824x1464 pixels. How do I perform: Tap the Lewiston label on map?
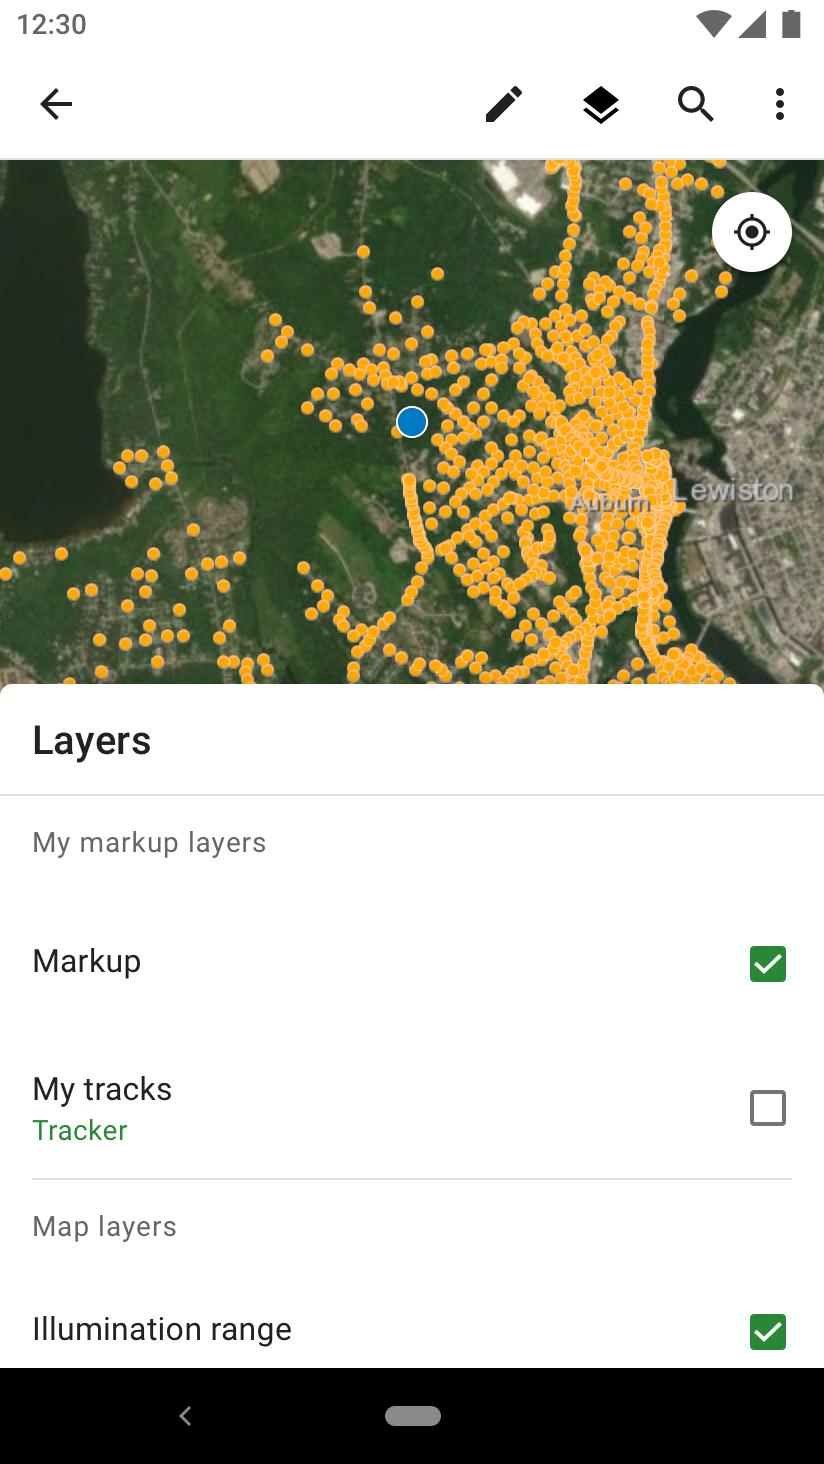click(x=733, y=491)
